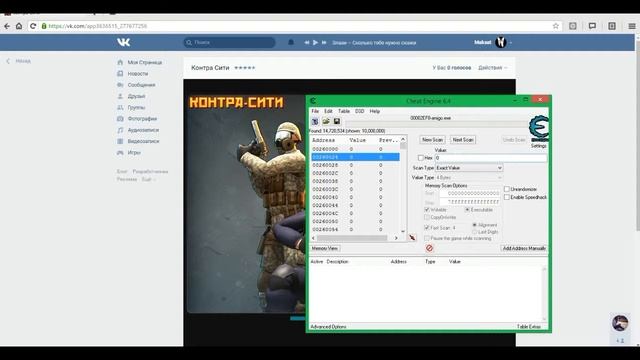The width and height of the screenshot is (640, 360).
Task: Select the highlighted address row 00260024
Action: pos(355,157)
